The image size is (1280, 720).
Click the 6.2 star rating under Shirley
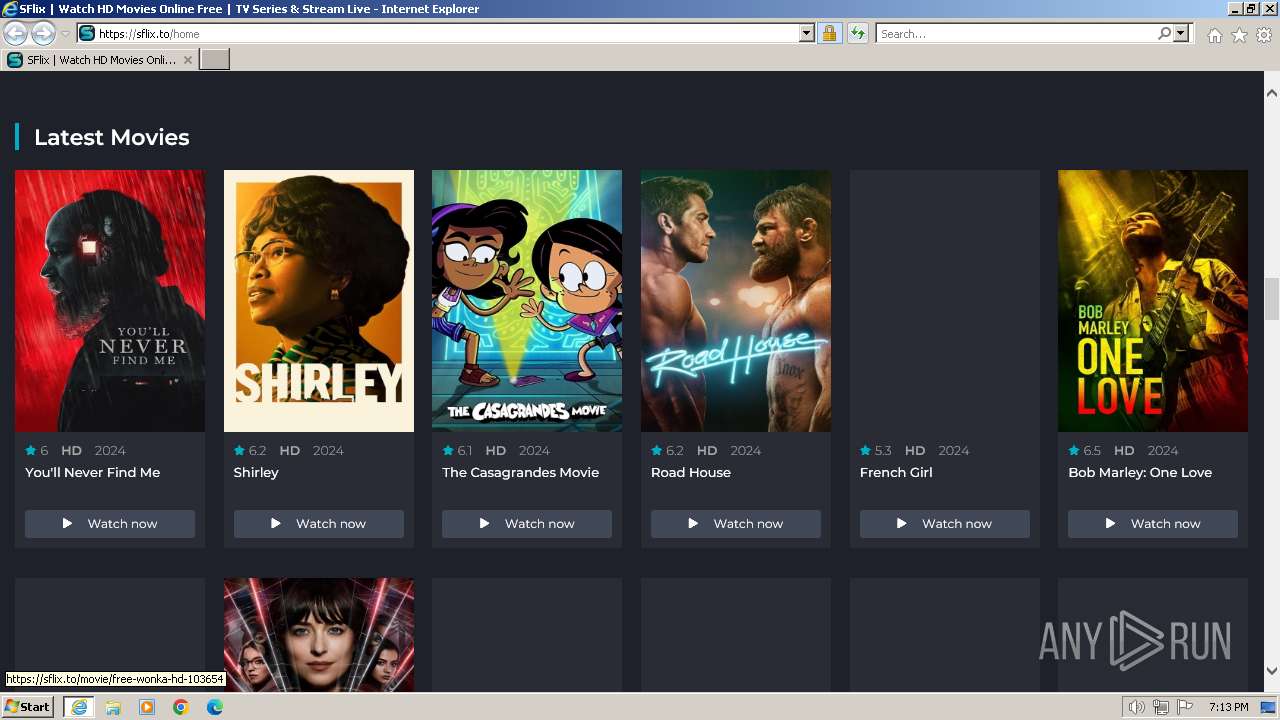click(x=250, y=450)
